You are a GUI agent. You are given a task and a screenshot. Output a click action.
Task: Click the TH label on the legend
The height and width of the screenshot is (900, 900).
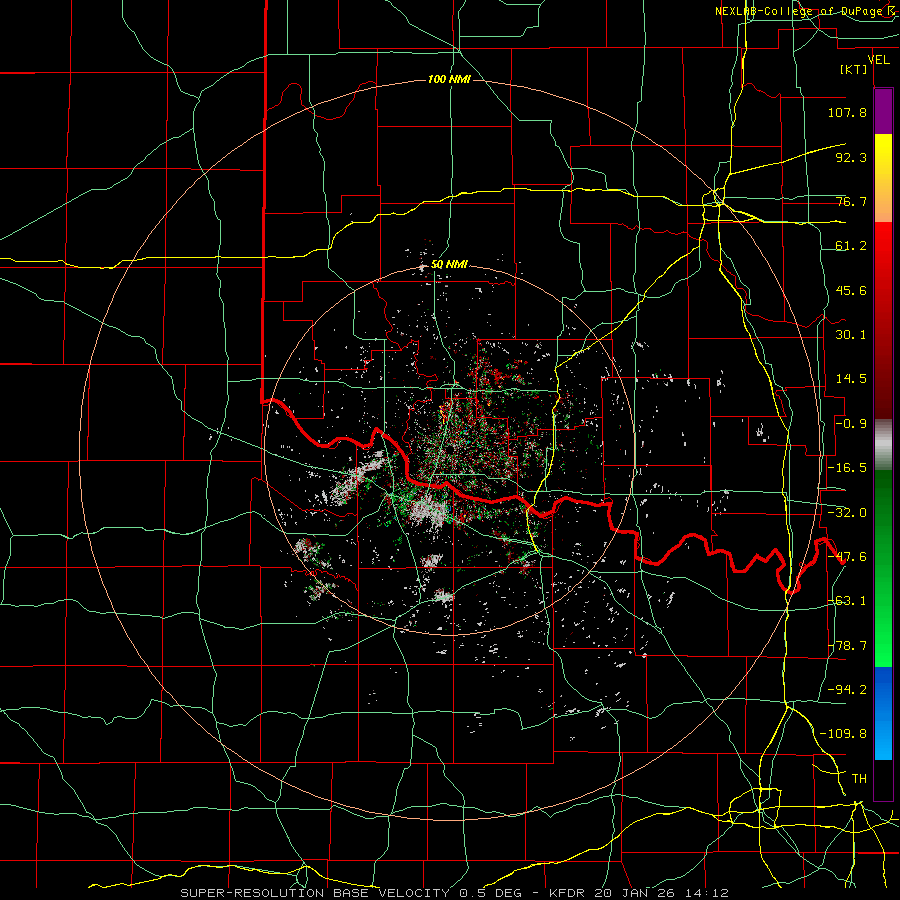pos(859,779)
